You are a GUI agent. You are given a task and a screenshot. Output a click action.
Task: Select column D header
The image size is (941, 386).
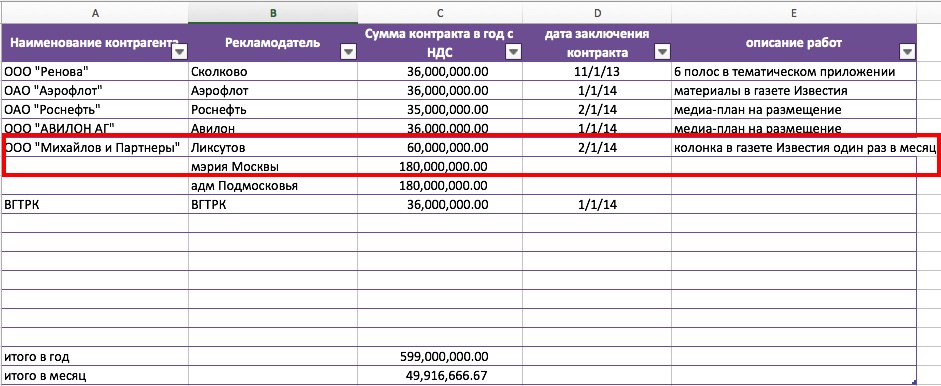(x=597, y=13)
